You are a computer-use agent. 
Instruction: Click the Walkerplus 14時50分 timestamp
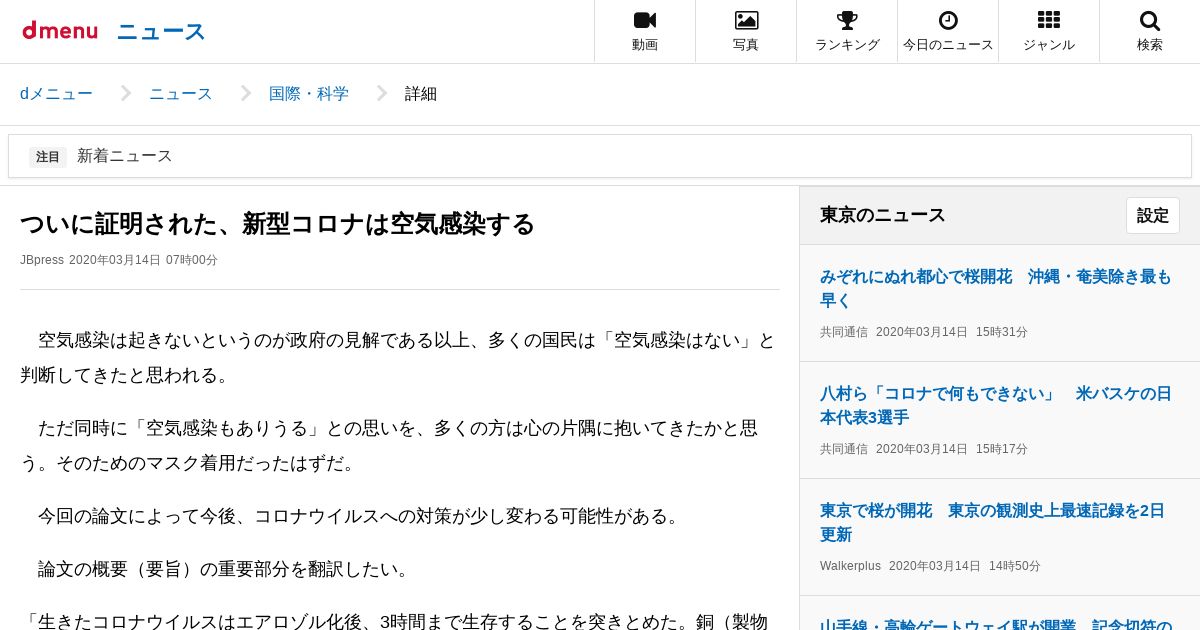point(930,566)
